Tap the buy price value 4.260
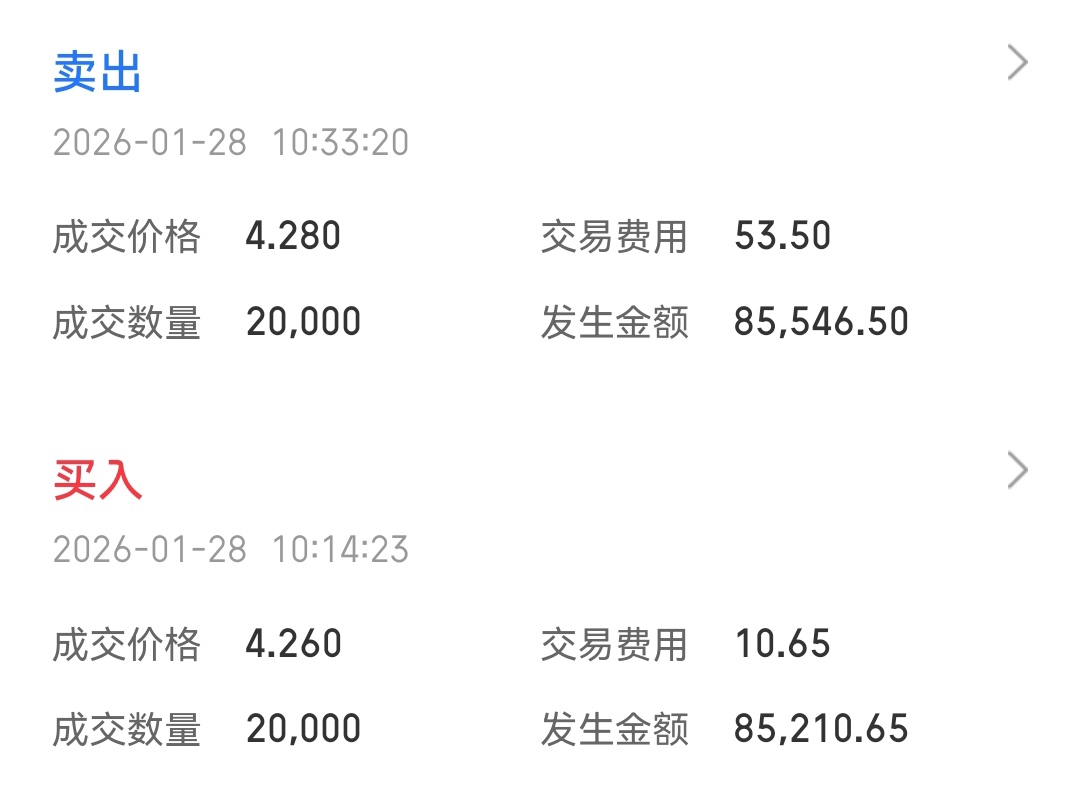This screenshot has width=1080, height=809. 293,643
